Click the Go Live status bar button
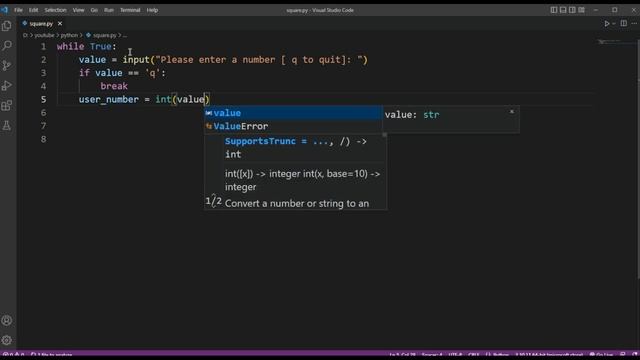 pos(601,355)
